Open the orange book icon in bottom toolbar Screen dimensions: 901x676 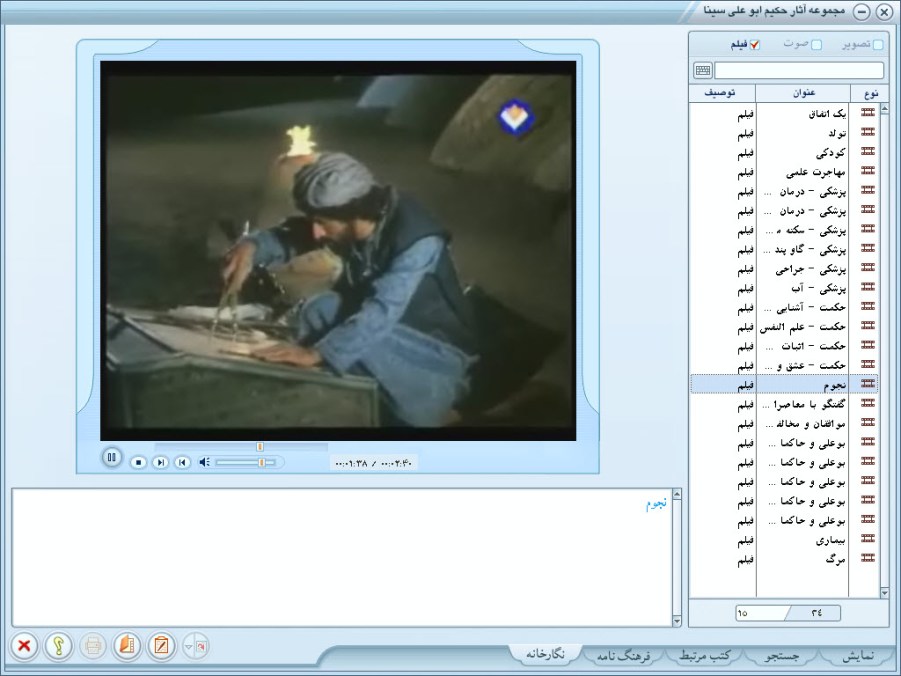pos(126,646)
